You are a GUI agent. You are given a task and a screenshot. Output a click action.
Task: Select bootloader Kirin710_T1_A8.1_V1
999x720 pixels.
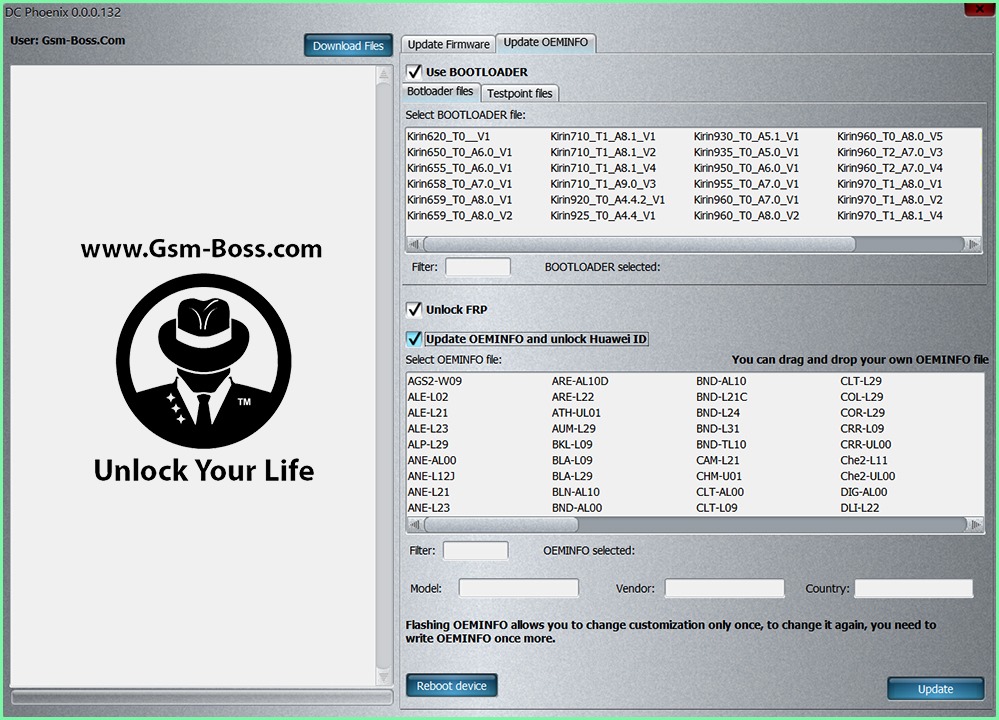pyautogui.click(x=603, y=136)
